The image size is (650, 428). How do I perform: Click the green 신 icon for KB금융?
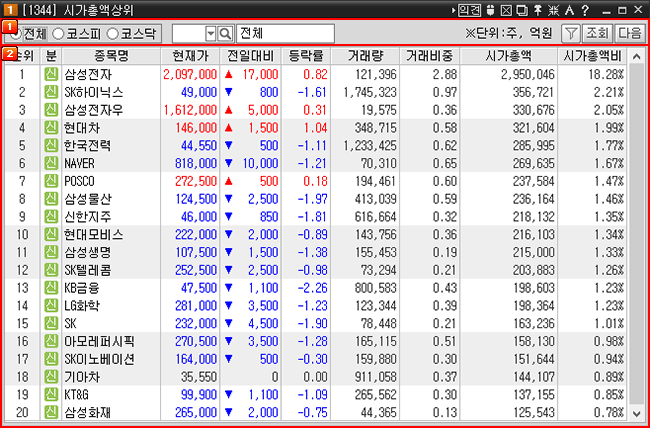coord(51,288)
